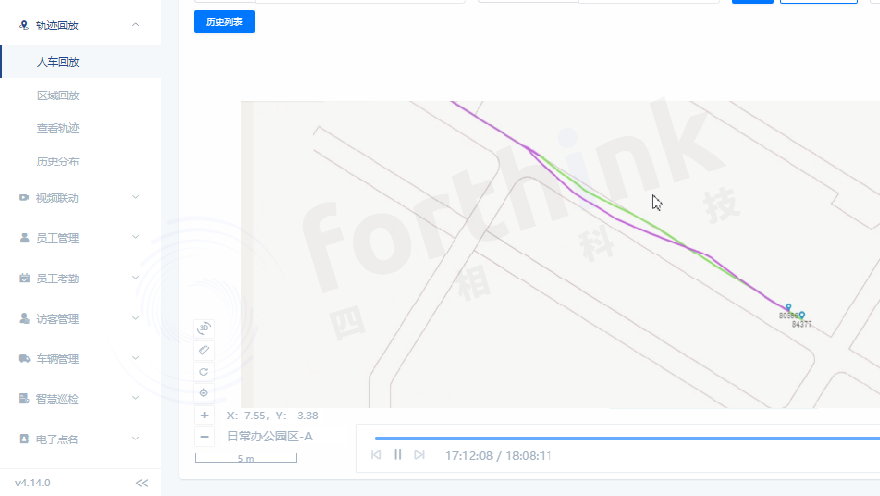Click the 历史列表 button
This screenshot has height=496, width=880.
coord(224,21)
